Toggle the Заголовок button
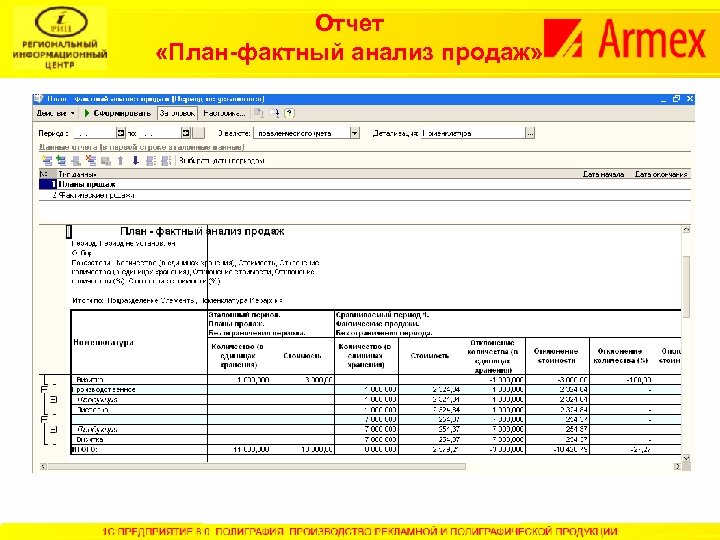The width and height of the screenshot is (720, 540). click(x=177, y=113)
